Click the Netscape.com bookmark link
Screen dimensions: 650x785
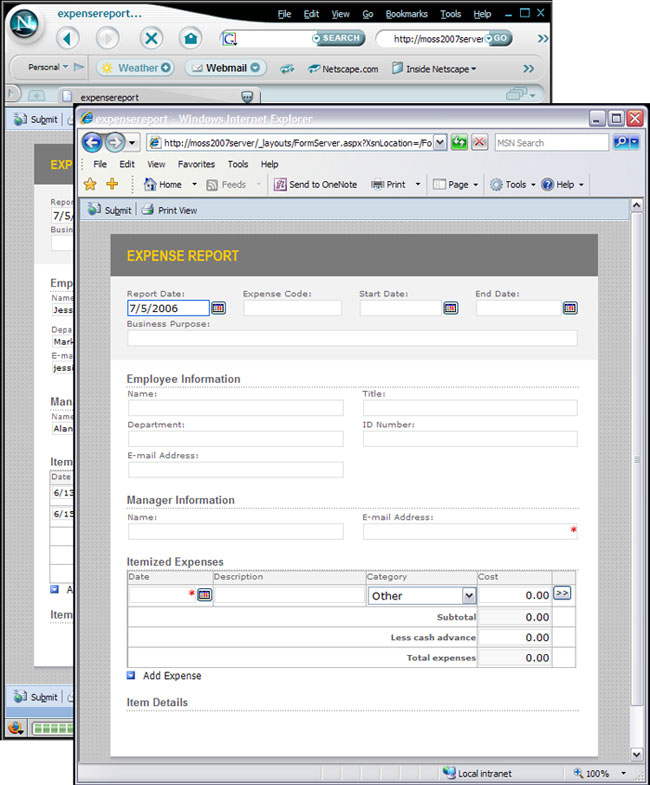coord(344,69)
